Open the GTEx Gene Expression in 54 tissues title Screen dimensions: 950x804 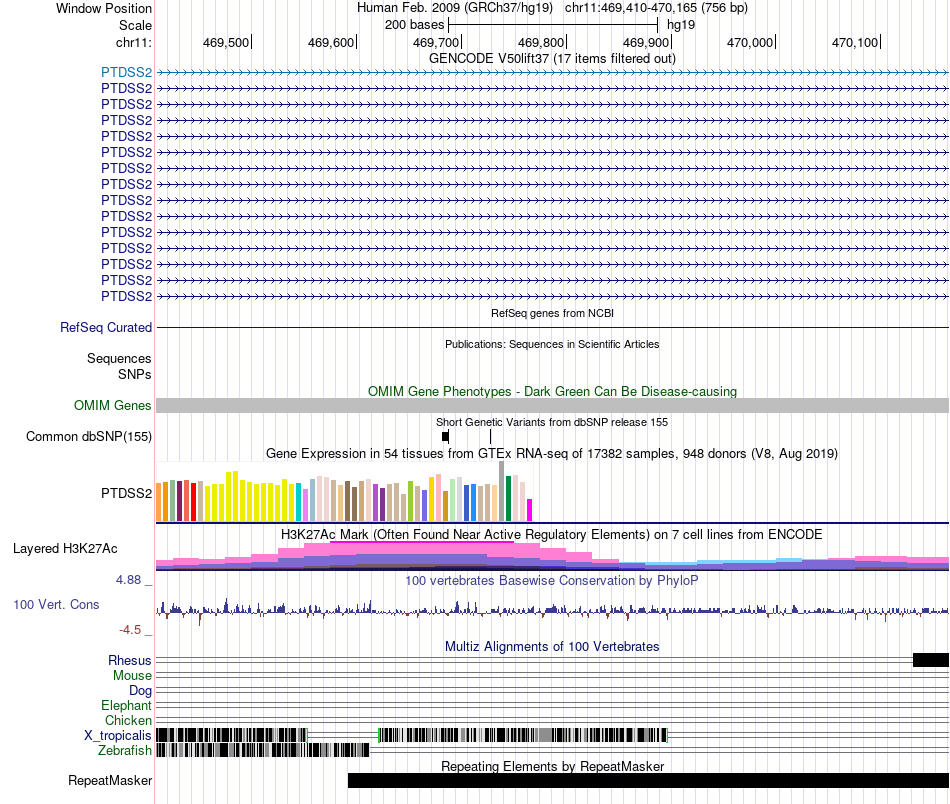click(552, 453)
